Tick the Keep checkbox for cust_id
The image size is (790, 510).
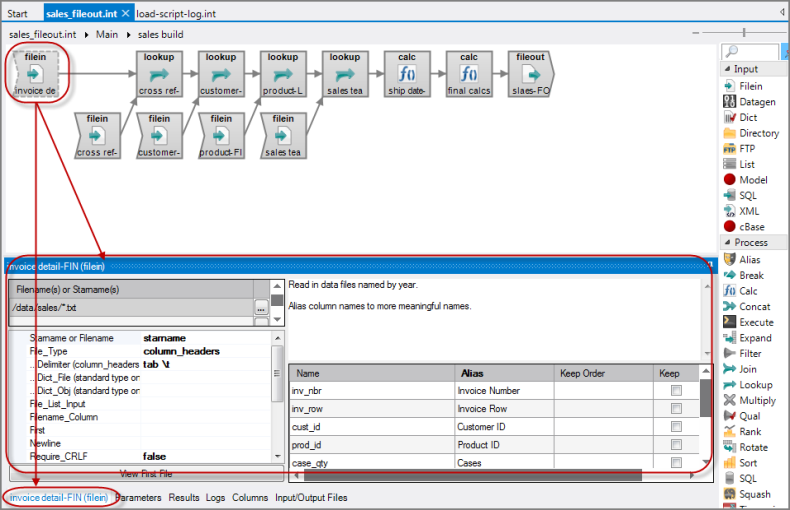point(676,427)
